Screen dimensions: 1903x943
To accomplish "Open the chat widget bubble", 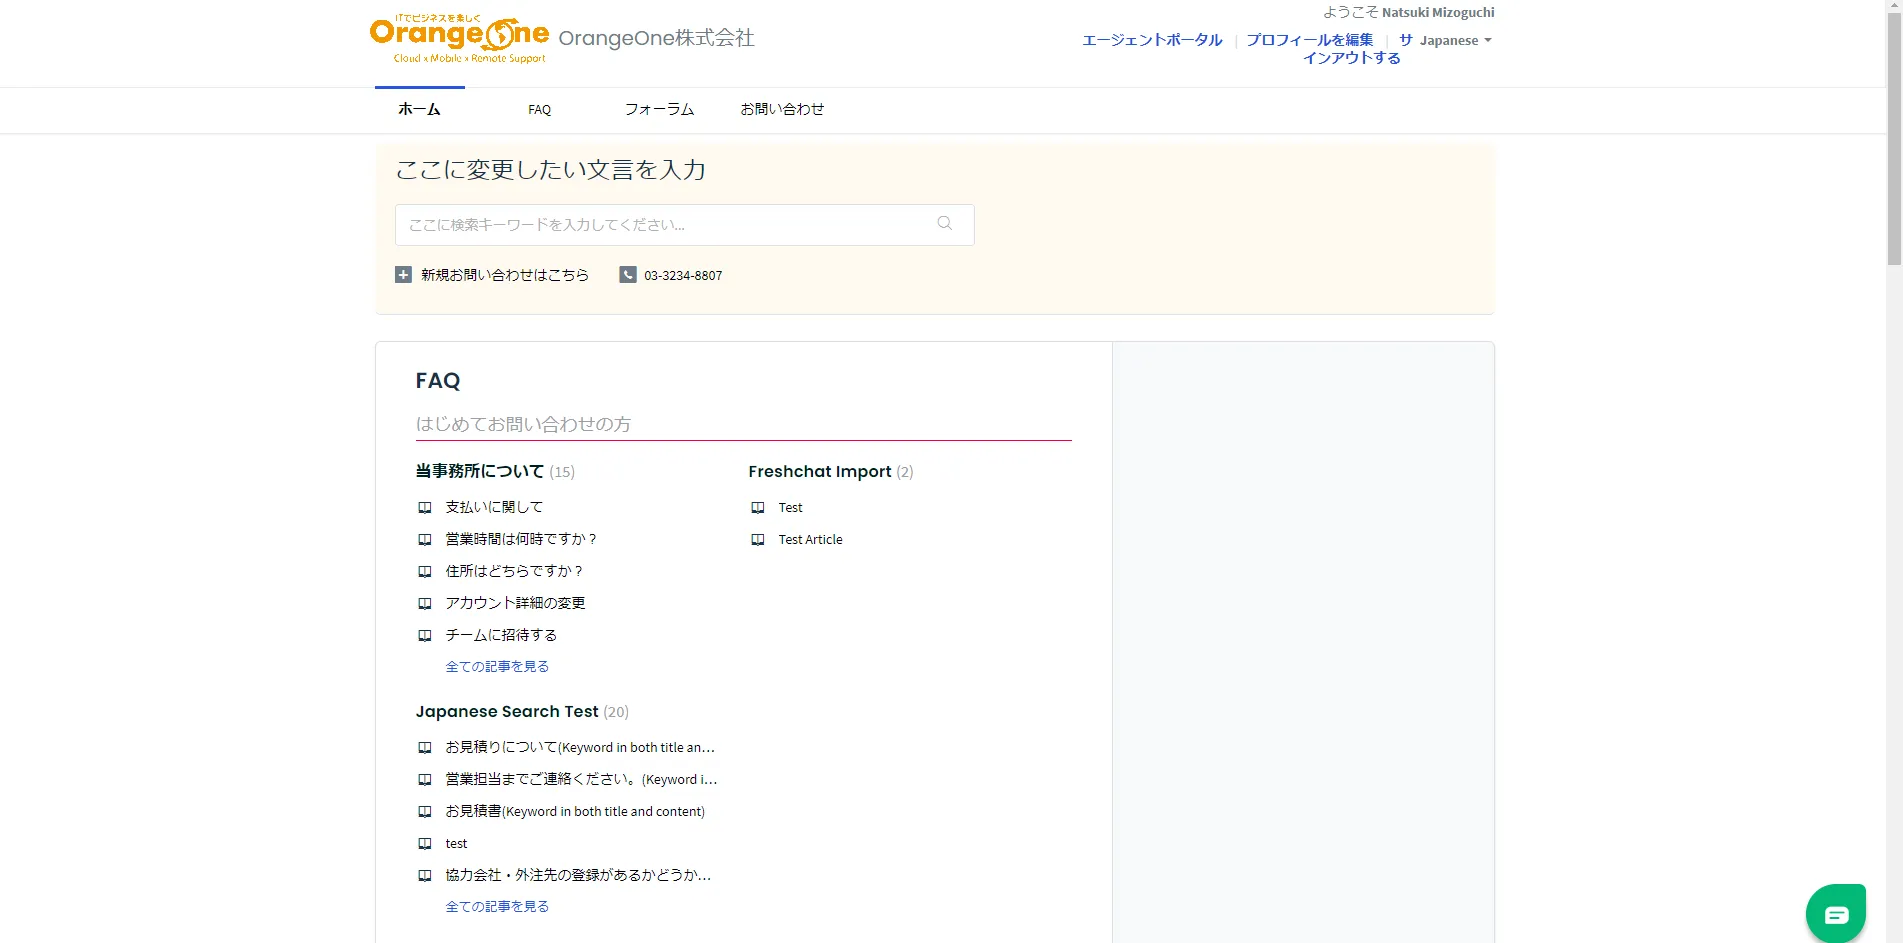I will (x=1835, y=913).
